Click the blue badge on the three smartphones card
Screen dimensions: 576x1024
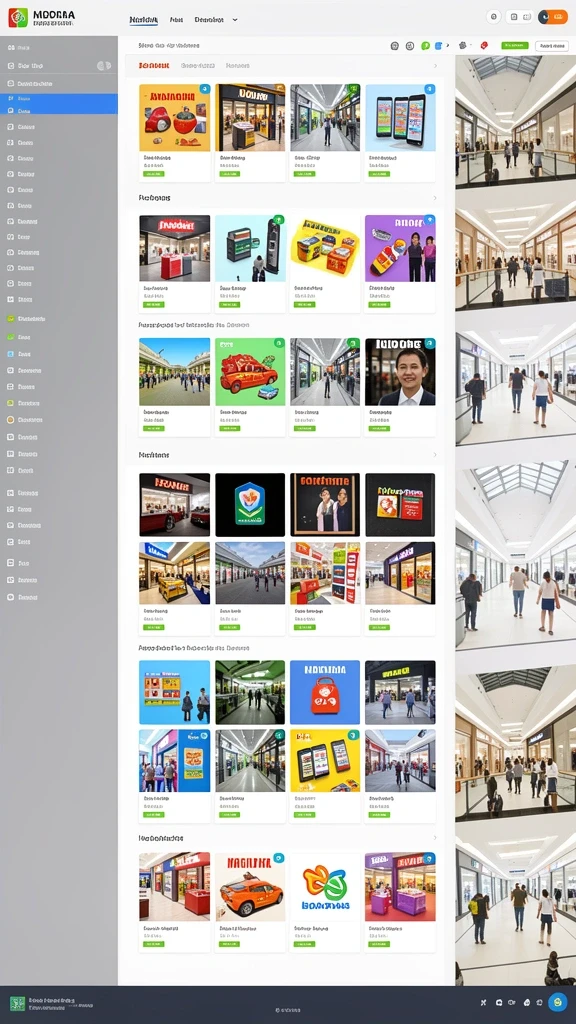pos(429,89)
